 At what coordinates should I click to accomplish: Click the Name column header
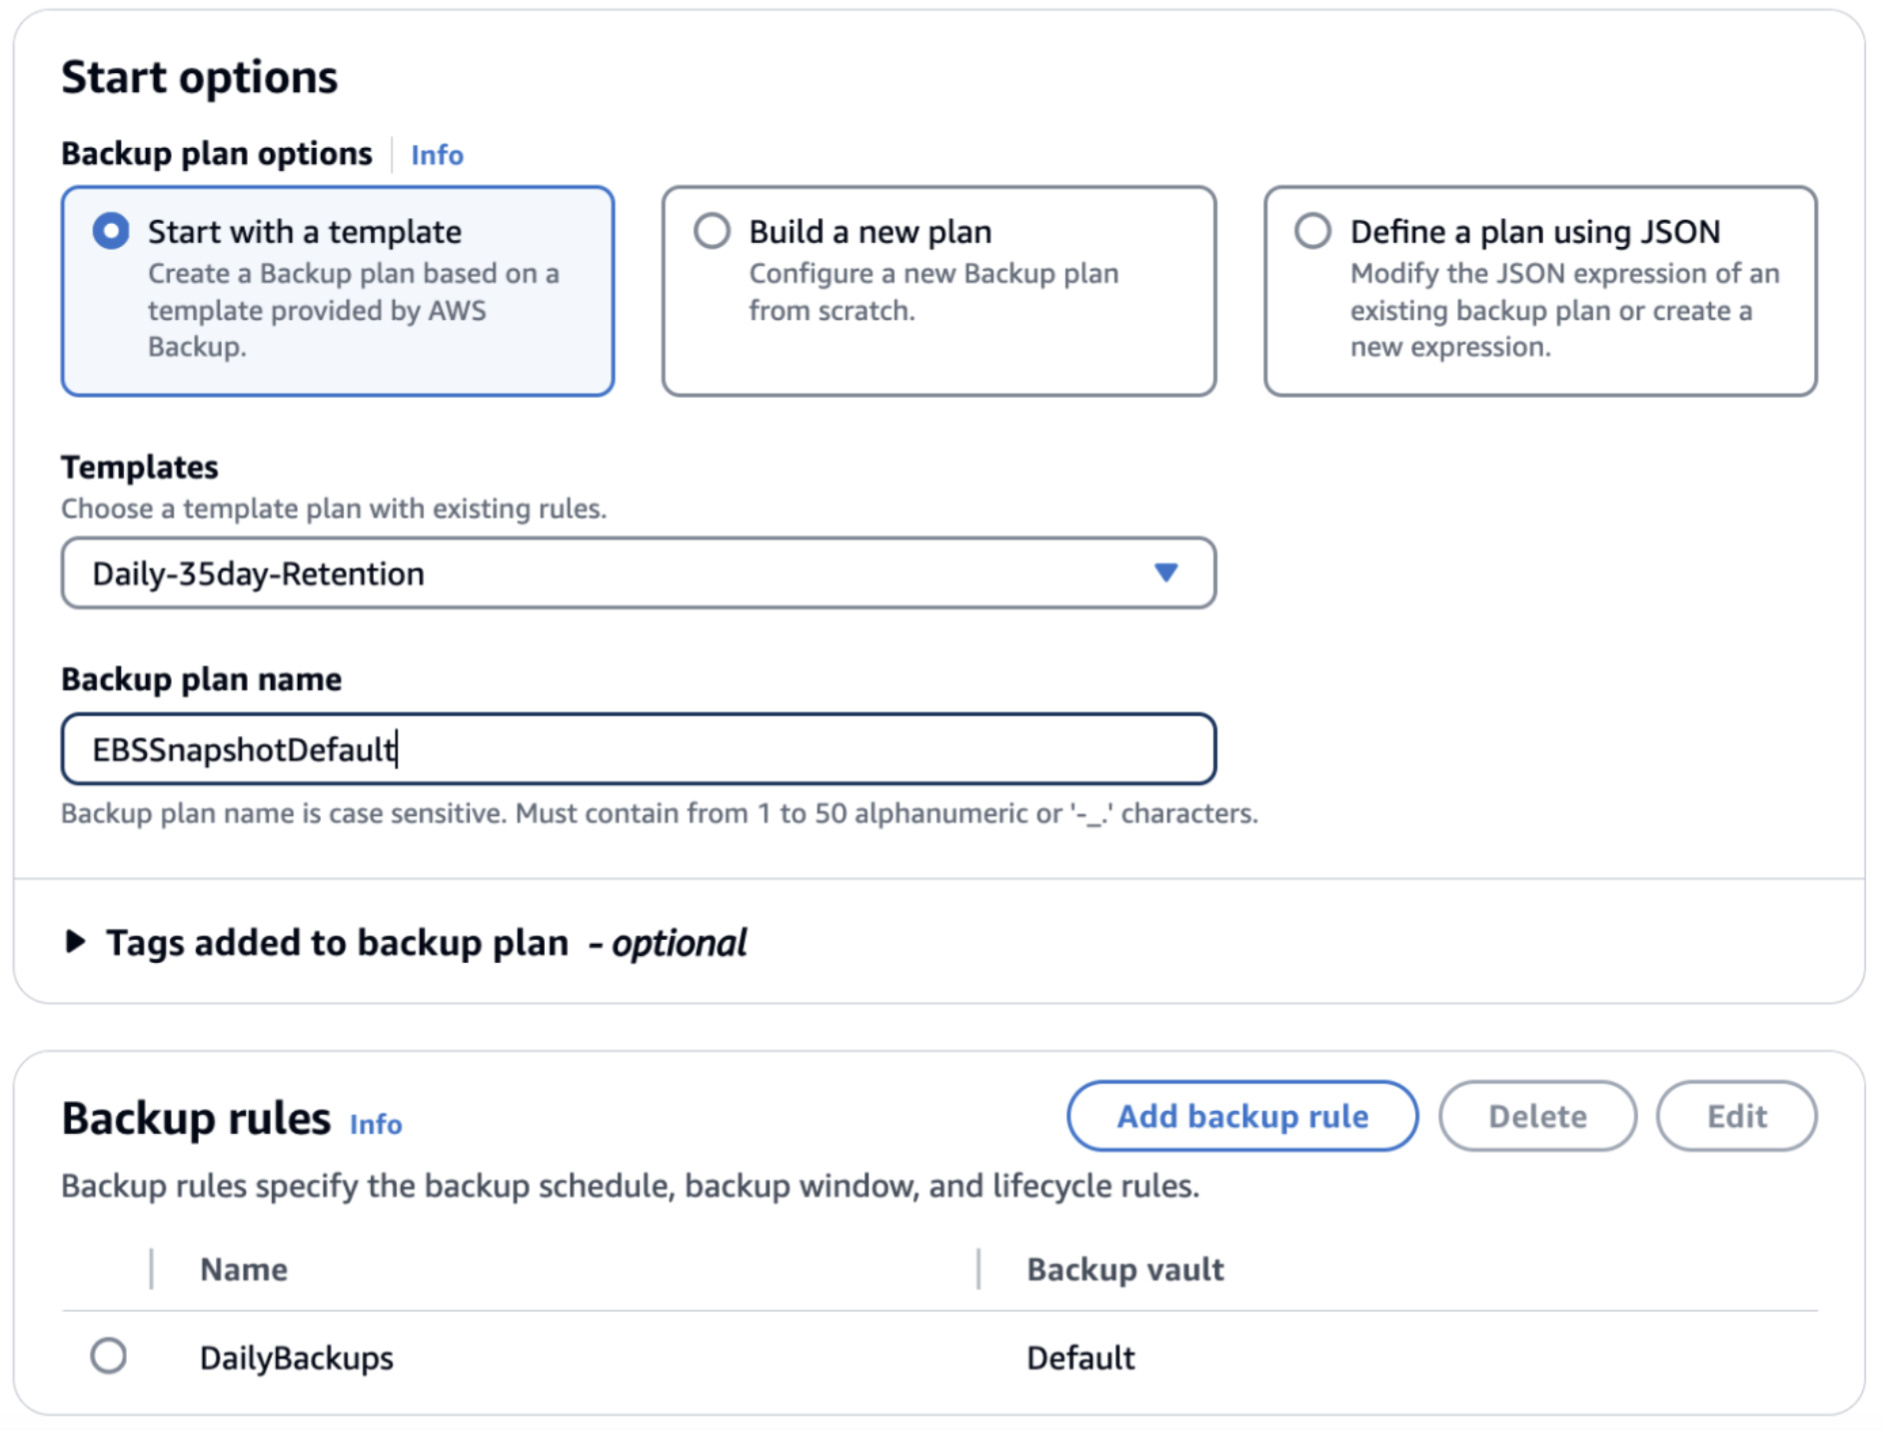(x=244, y=1269)
